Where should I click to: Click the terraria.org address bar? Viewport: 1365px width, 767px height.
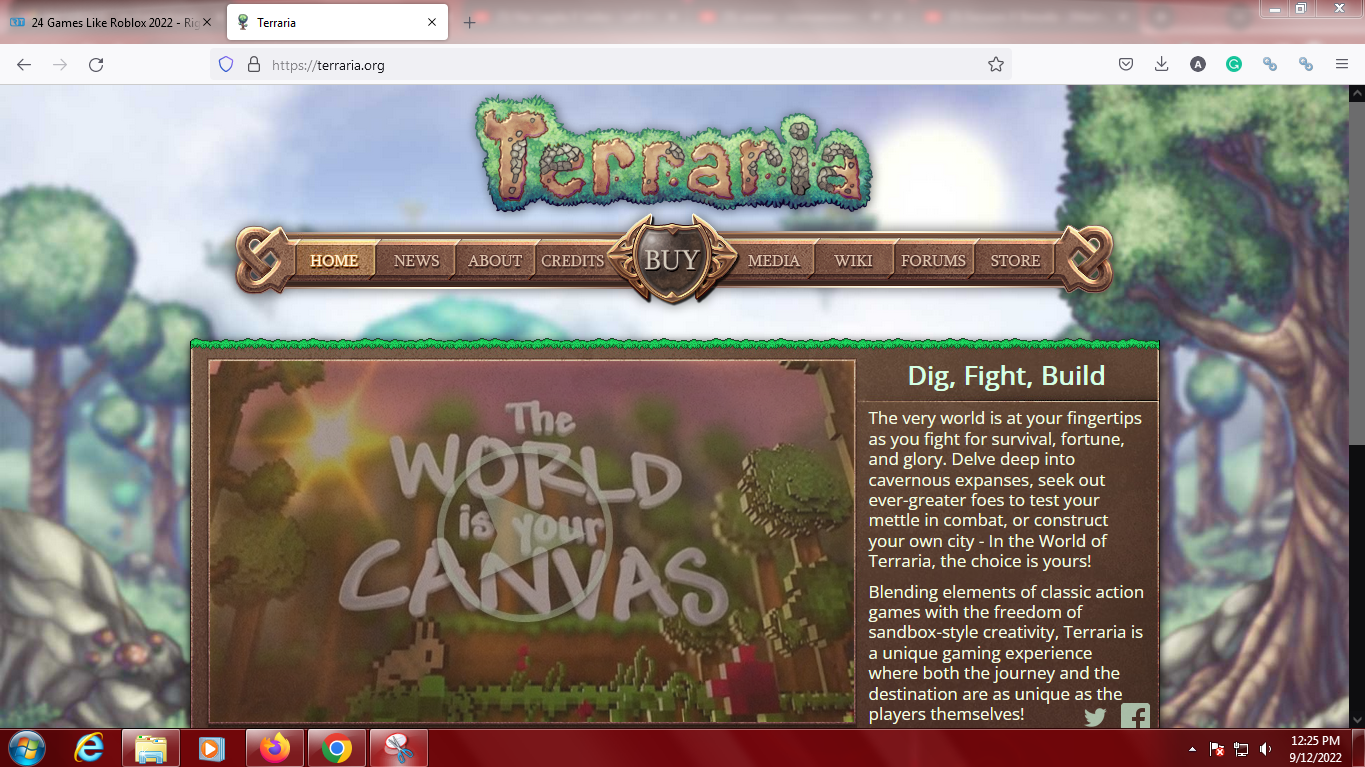coord(610,64)
